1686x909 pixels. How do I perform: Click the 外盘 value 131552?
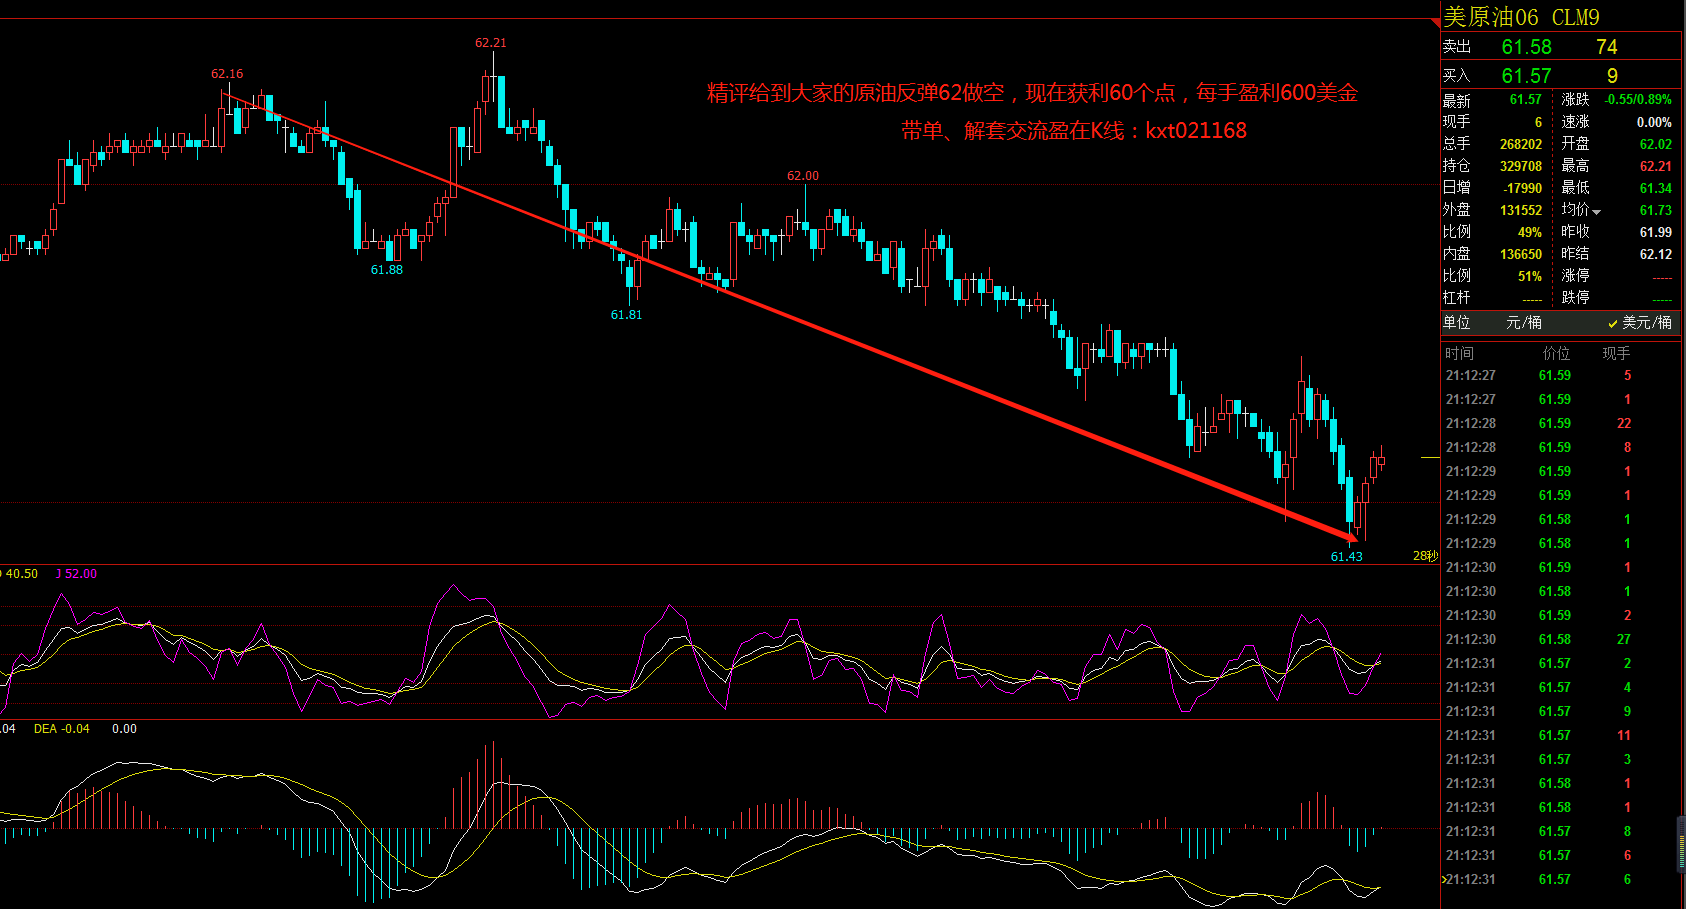pyautogui.click(x=1521, y=210)
